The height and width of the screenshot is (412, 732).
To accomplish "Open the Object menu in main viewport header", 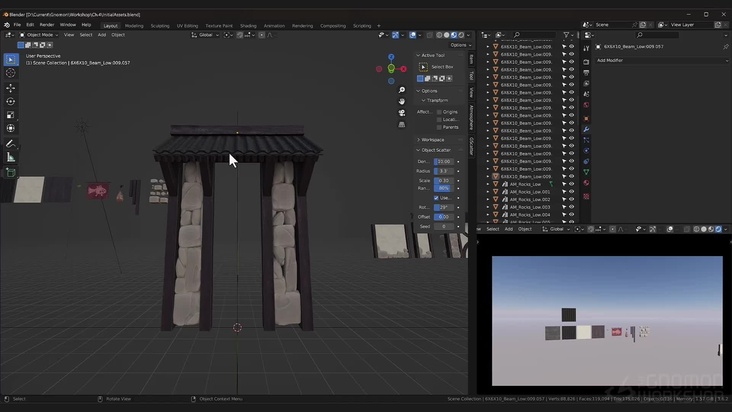I will (118, 35).
